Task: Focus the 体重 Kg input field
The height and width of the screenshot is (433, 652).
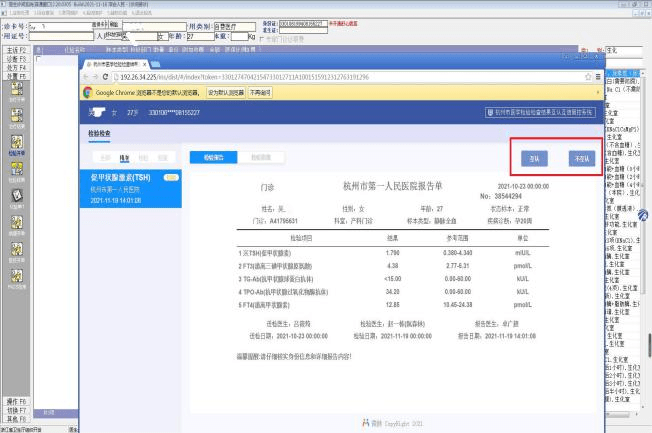Action: click(x=240, y=36)
